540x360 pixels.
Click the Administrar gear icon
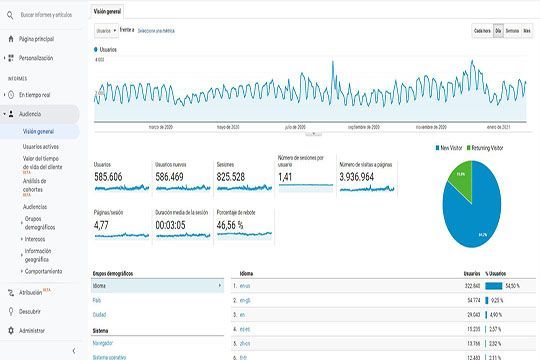point(11,331)
